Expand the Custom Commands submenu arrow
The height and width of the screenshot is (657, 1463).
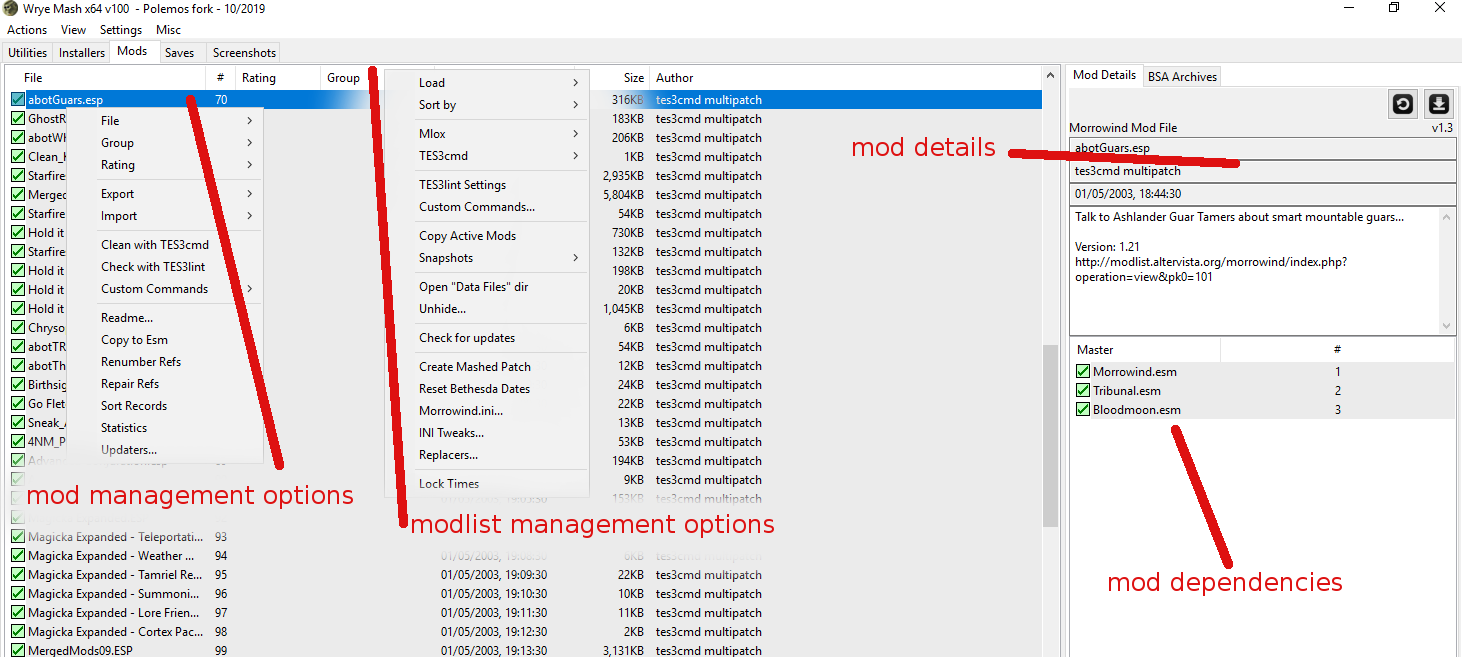(249, 289)
